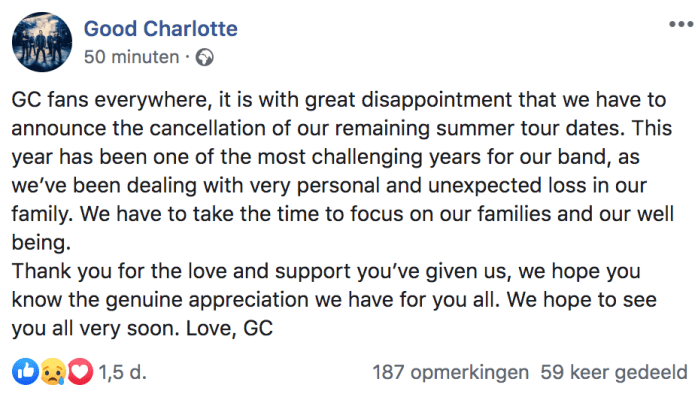Show who reacted via "1,5 d." count
The image size is (700, 394).
point(122,372)
